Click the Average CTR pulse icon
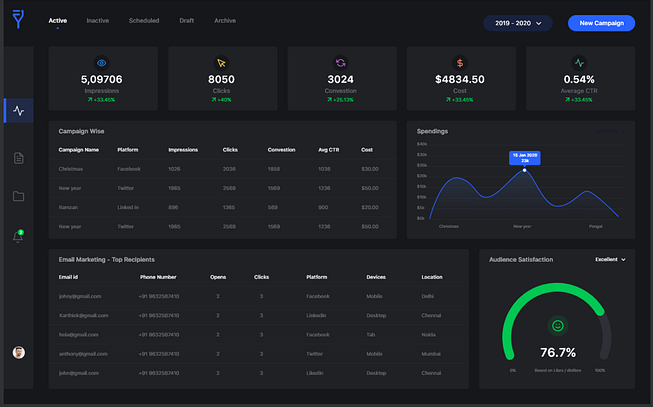653x407 pixels. pyautogui.click(x=578, y=62)
